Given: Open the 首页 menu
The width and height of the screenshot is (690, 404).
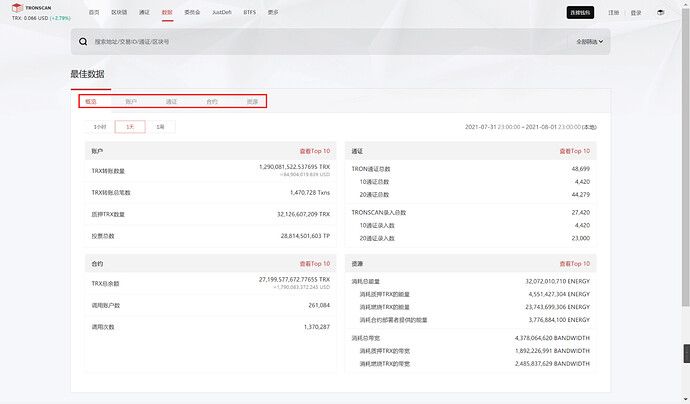Looking at the screenshot, I should pyautogui.click(x=94, y=12).
